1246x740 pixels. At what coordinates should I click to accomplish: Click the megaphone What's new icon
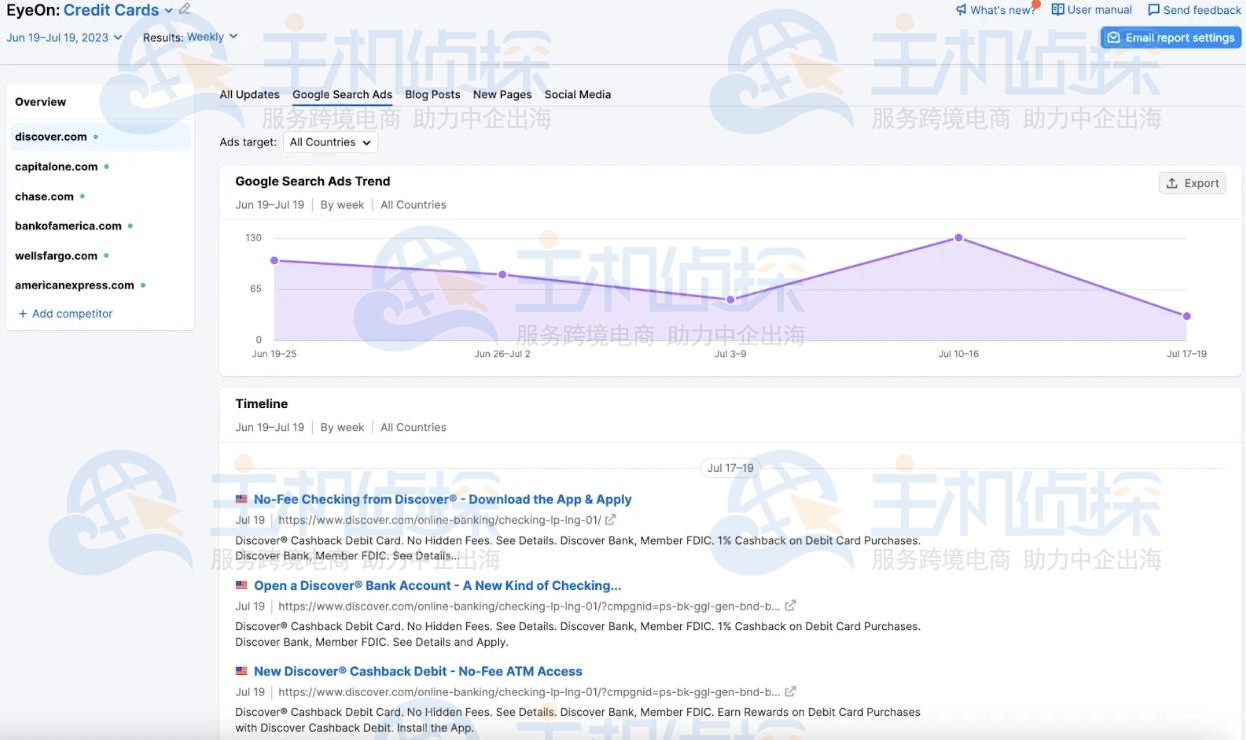[961, 10]
